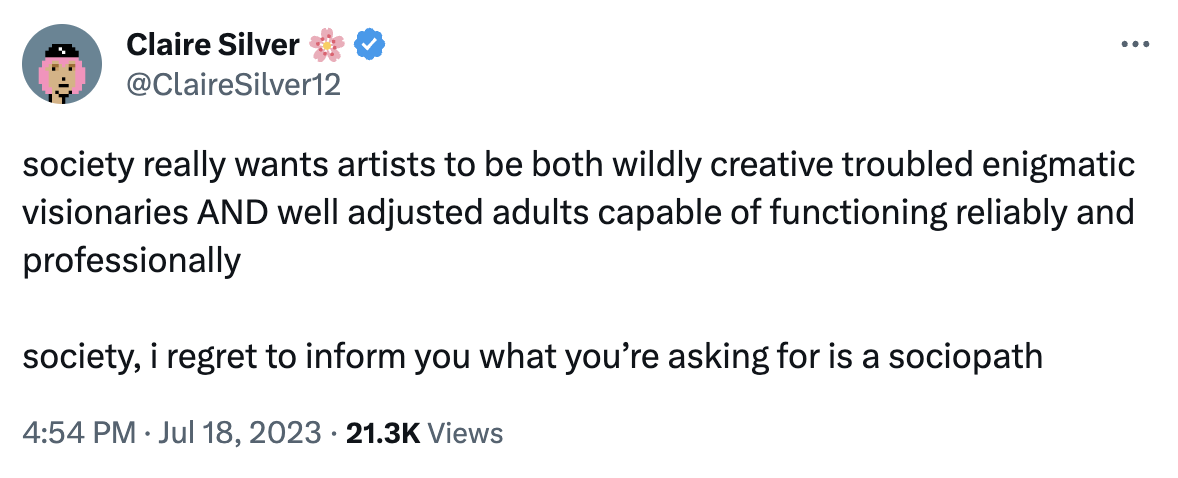Click the Views label
The height and width of the screenshot is (478, 1178).
(464, 433)
